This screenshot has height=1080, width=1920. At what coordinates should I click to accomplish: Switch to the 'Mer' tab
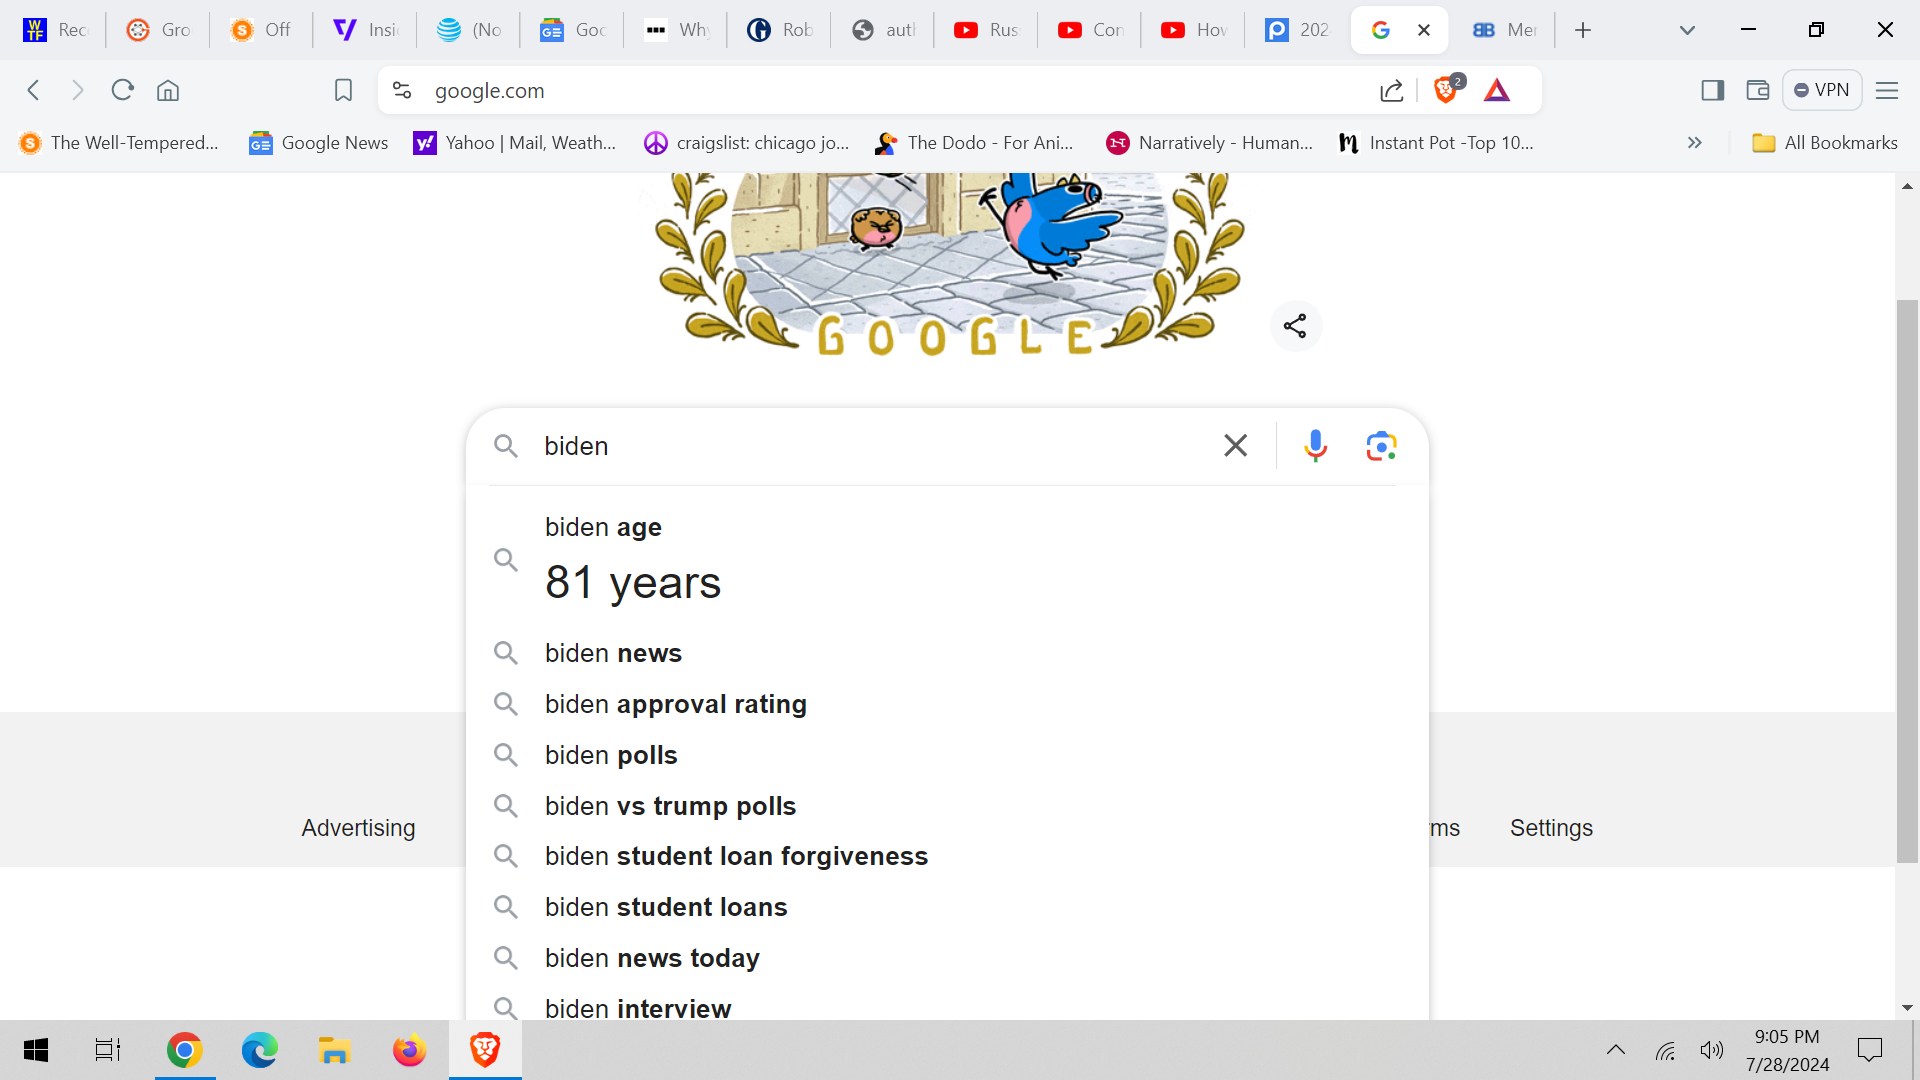(1505, 30)
